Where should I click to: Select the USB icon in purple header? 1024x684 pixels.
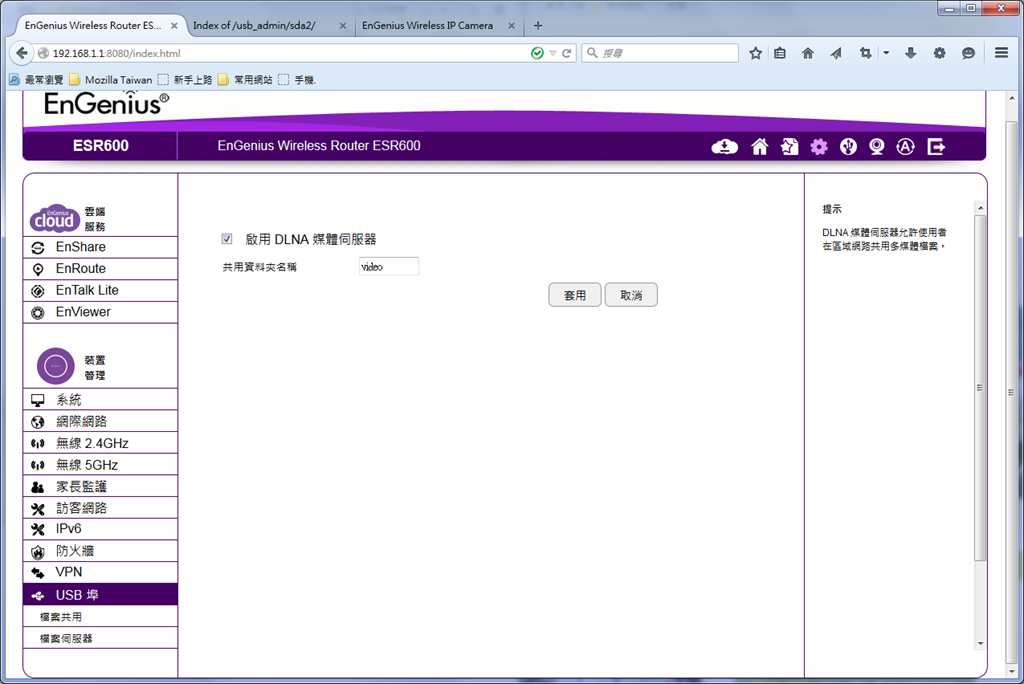click(x=848, y=147)
